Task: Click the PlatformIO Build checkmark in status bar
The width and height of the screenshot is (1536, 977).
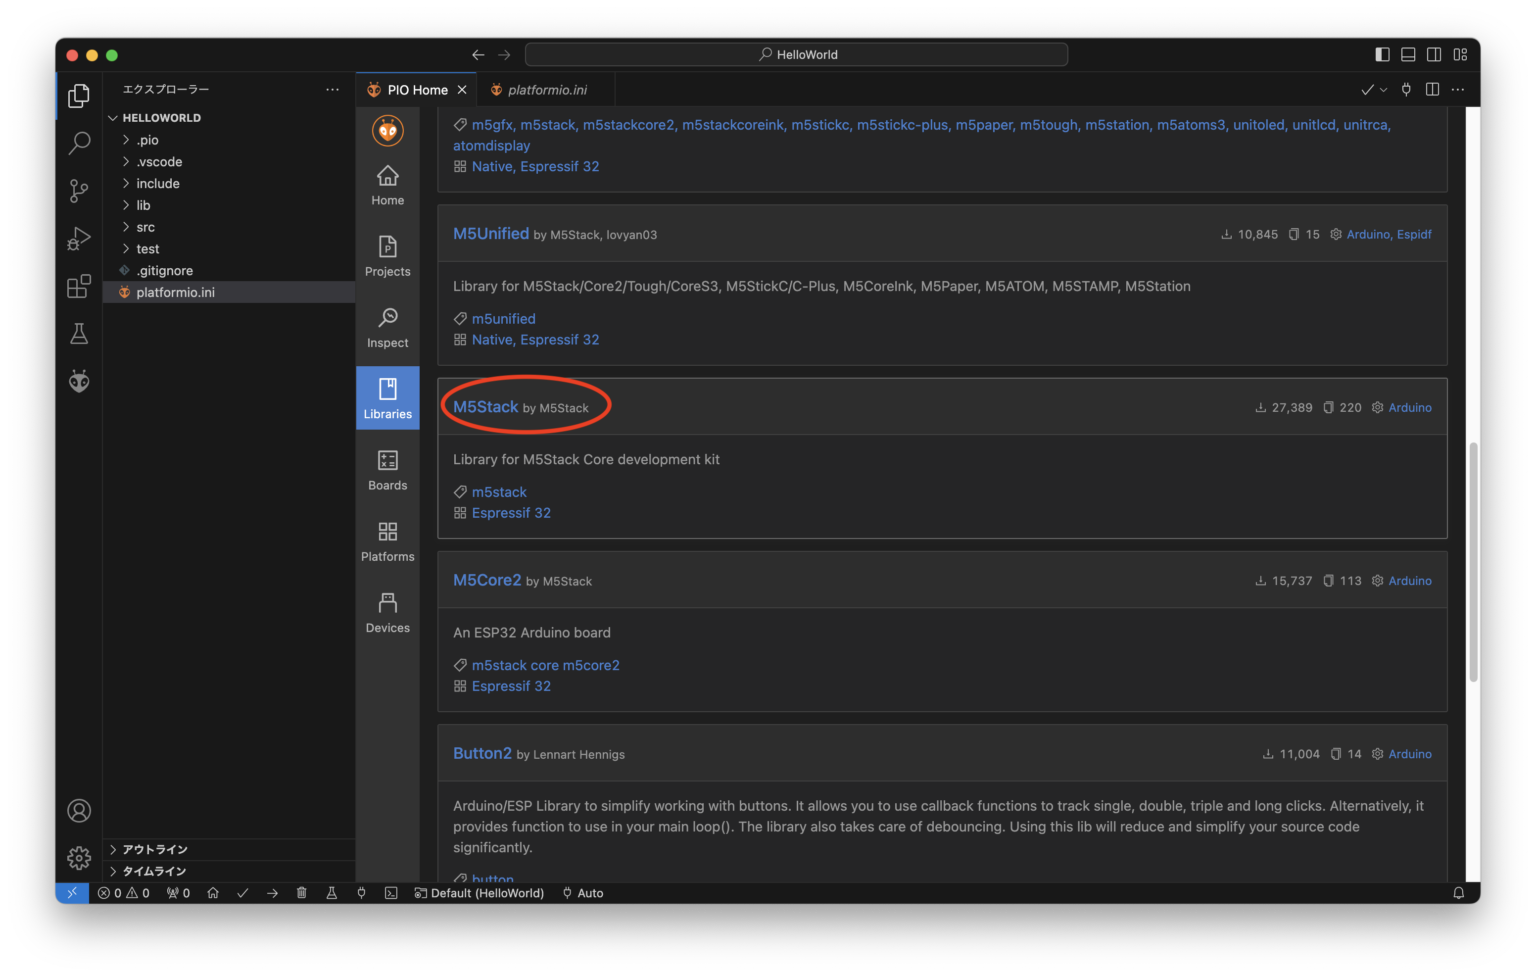Action: click(x=243, y=893)
